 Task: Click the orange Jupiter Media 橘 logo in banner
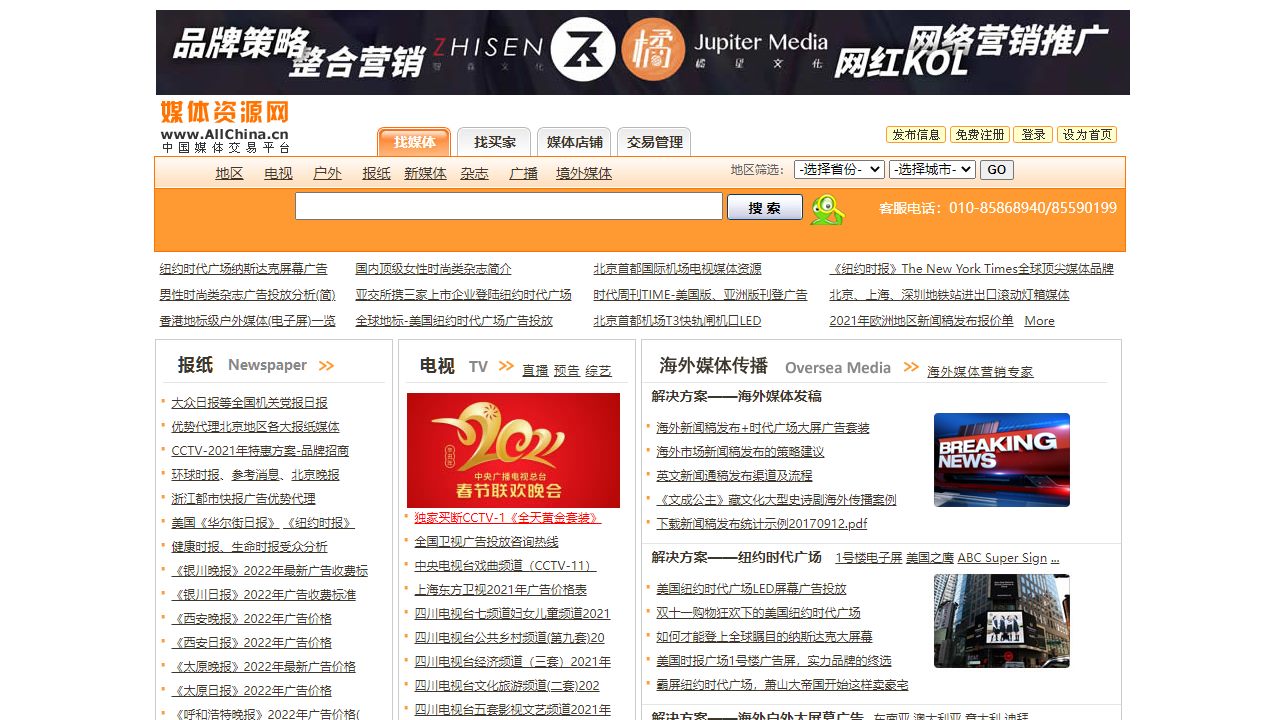click(x=654, y=50)
